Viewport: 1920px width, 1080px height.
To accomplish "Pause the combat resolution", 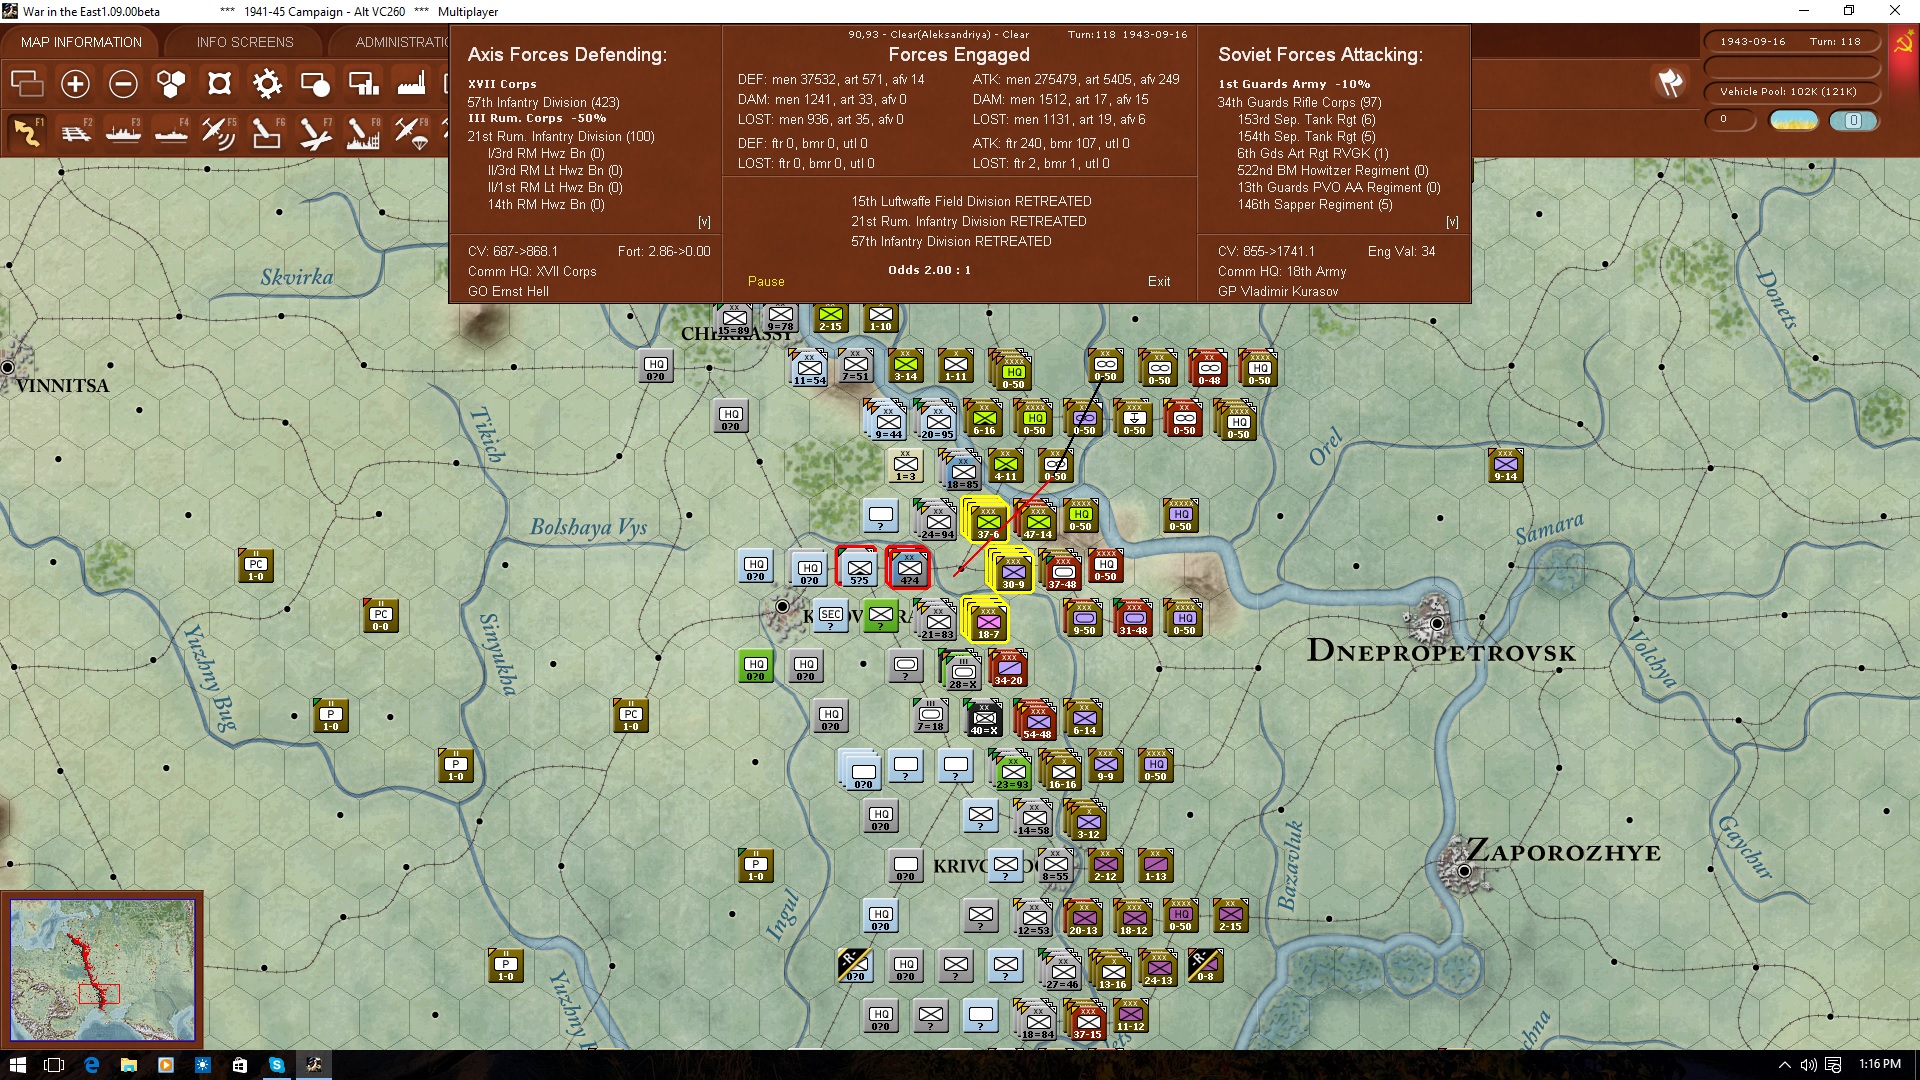I will pyautogui.click(x=765, y=281).
